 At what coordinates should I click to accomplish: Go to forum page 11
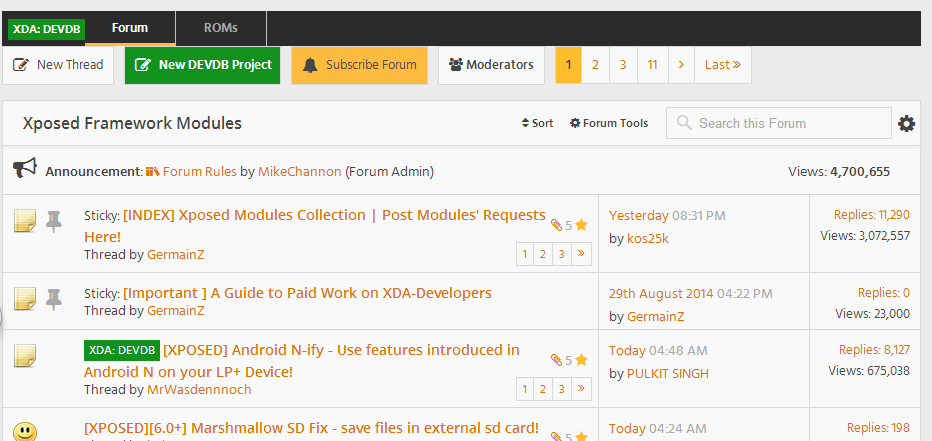pyautogui.click(x=653, y=65)
